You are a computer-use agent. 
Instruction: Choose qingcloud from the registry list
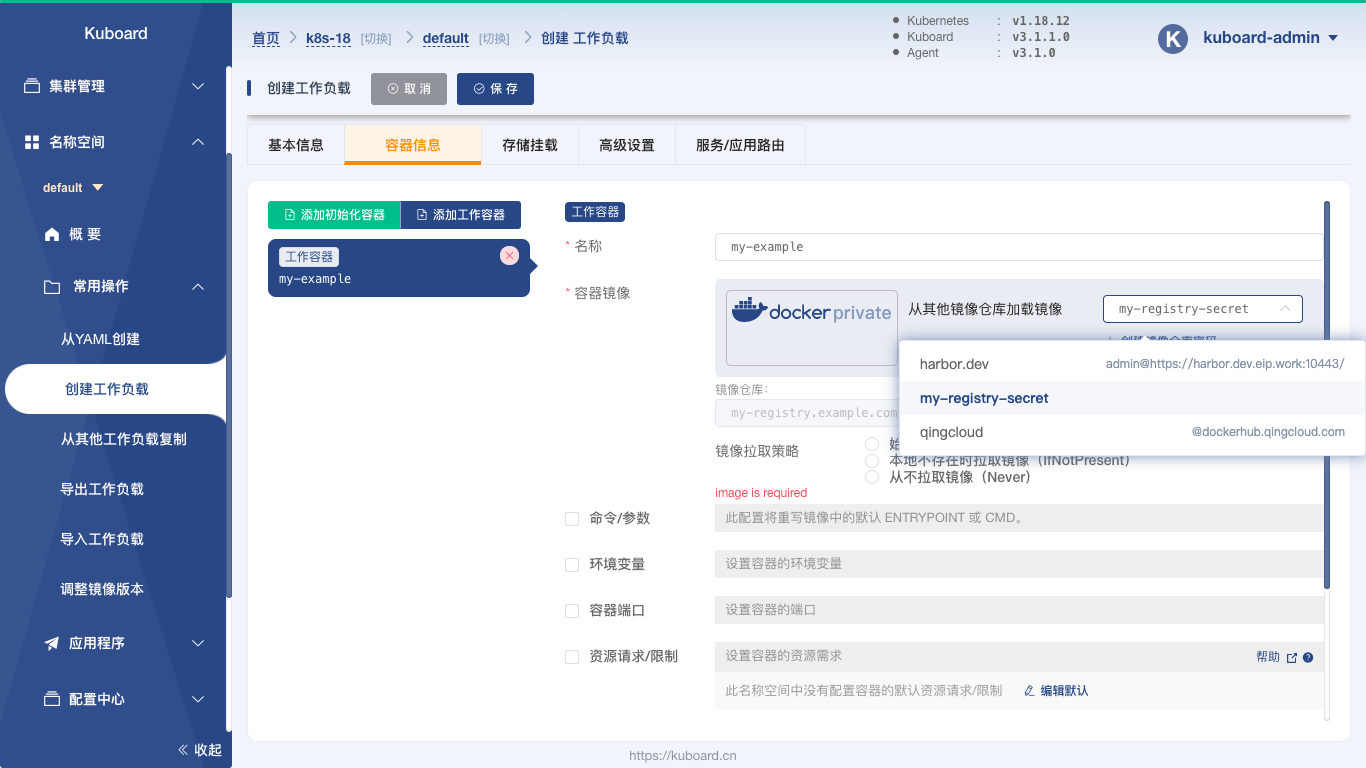coord(1132,432)
